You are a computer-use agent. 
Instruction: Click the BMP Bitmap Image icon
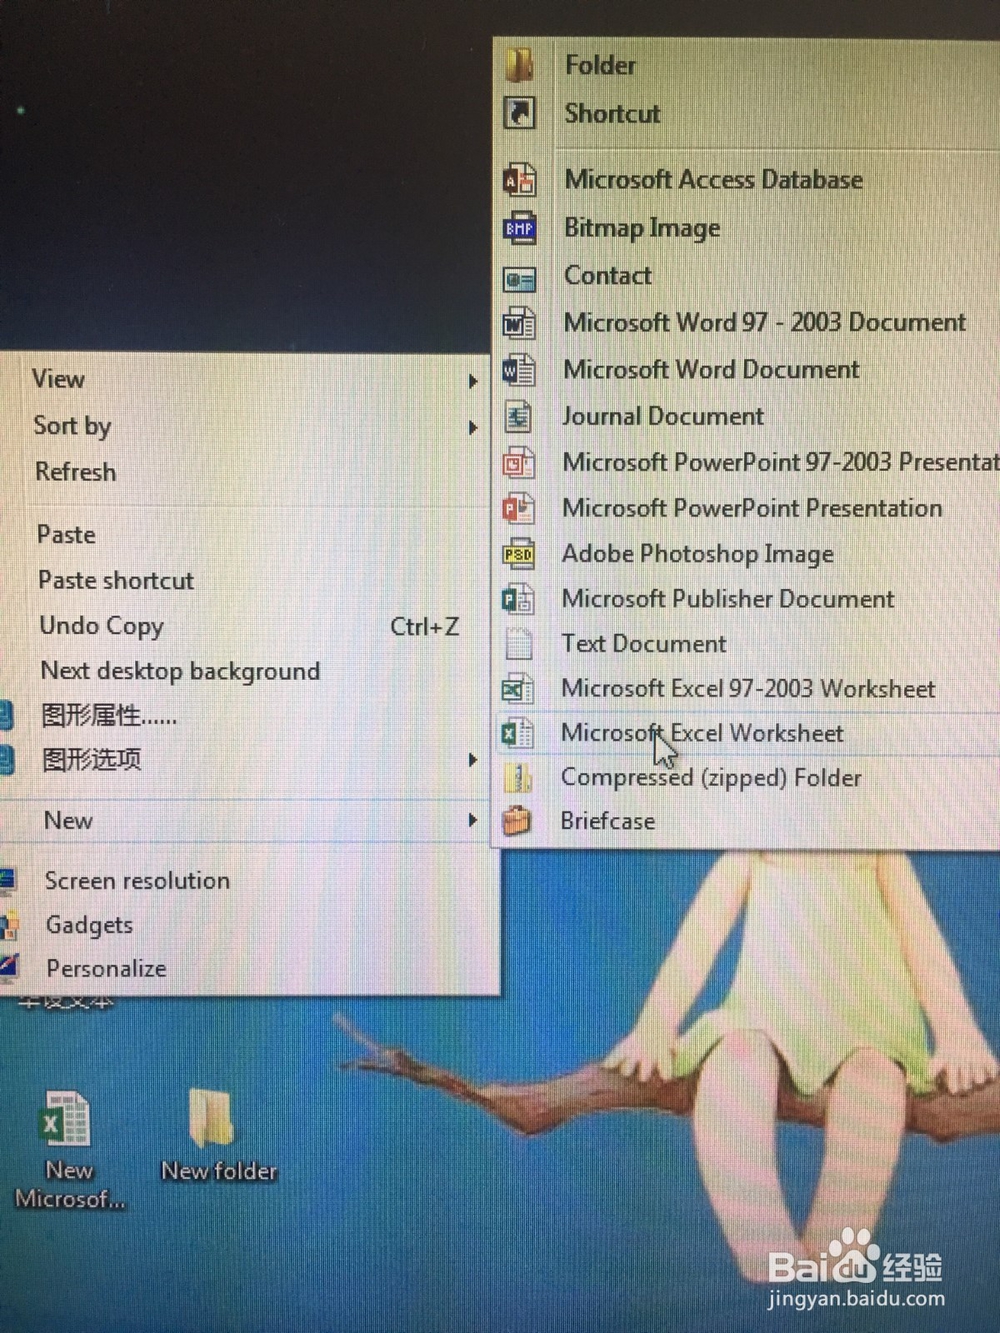click(x=519, y=228)
